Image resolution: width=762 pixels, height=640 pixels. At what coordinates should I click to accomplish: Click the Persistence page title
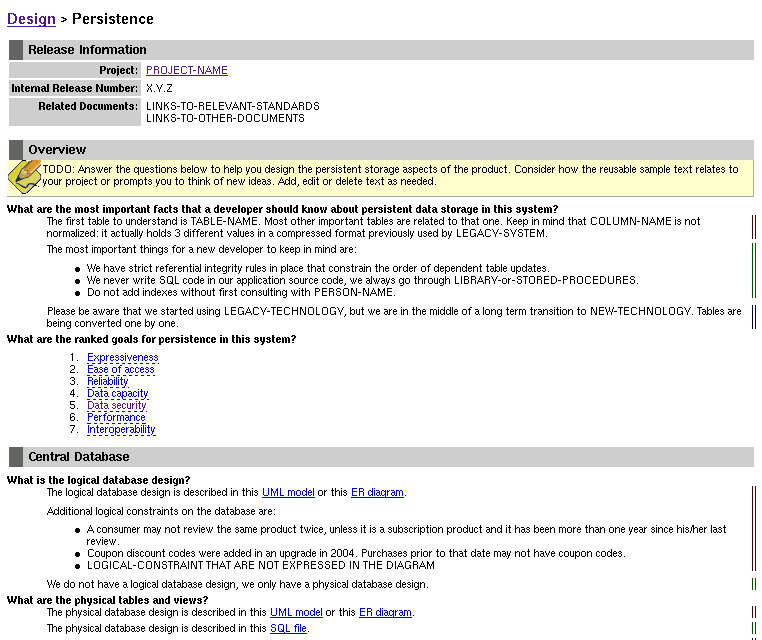pyautogui.click(x=113, y=19)
